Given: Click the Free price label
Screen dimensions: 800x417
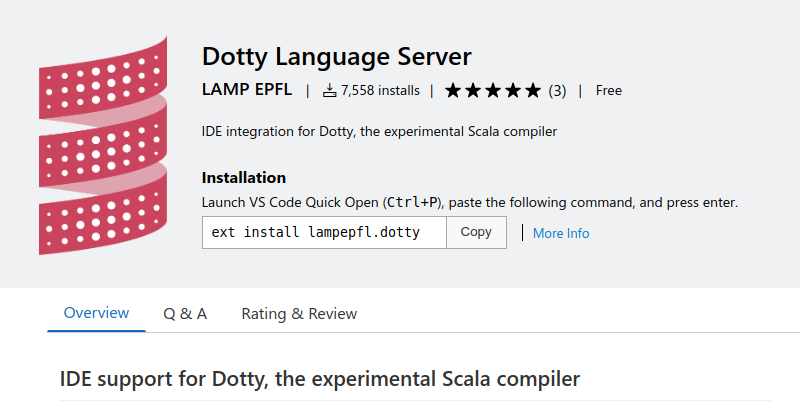Looking at the screenshot, I should [609, 91].
